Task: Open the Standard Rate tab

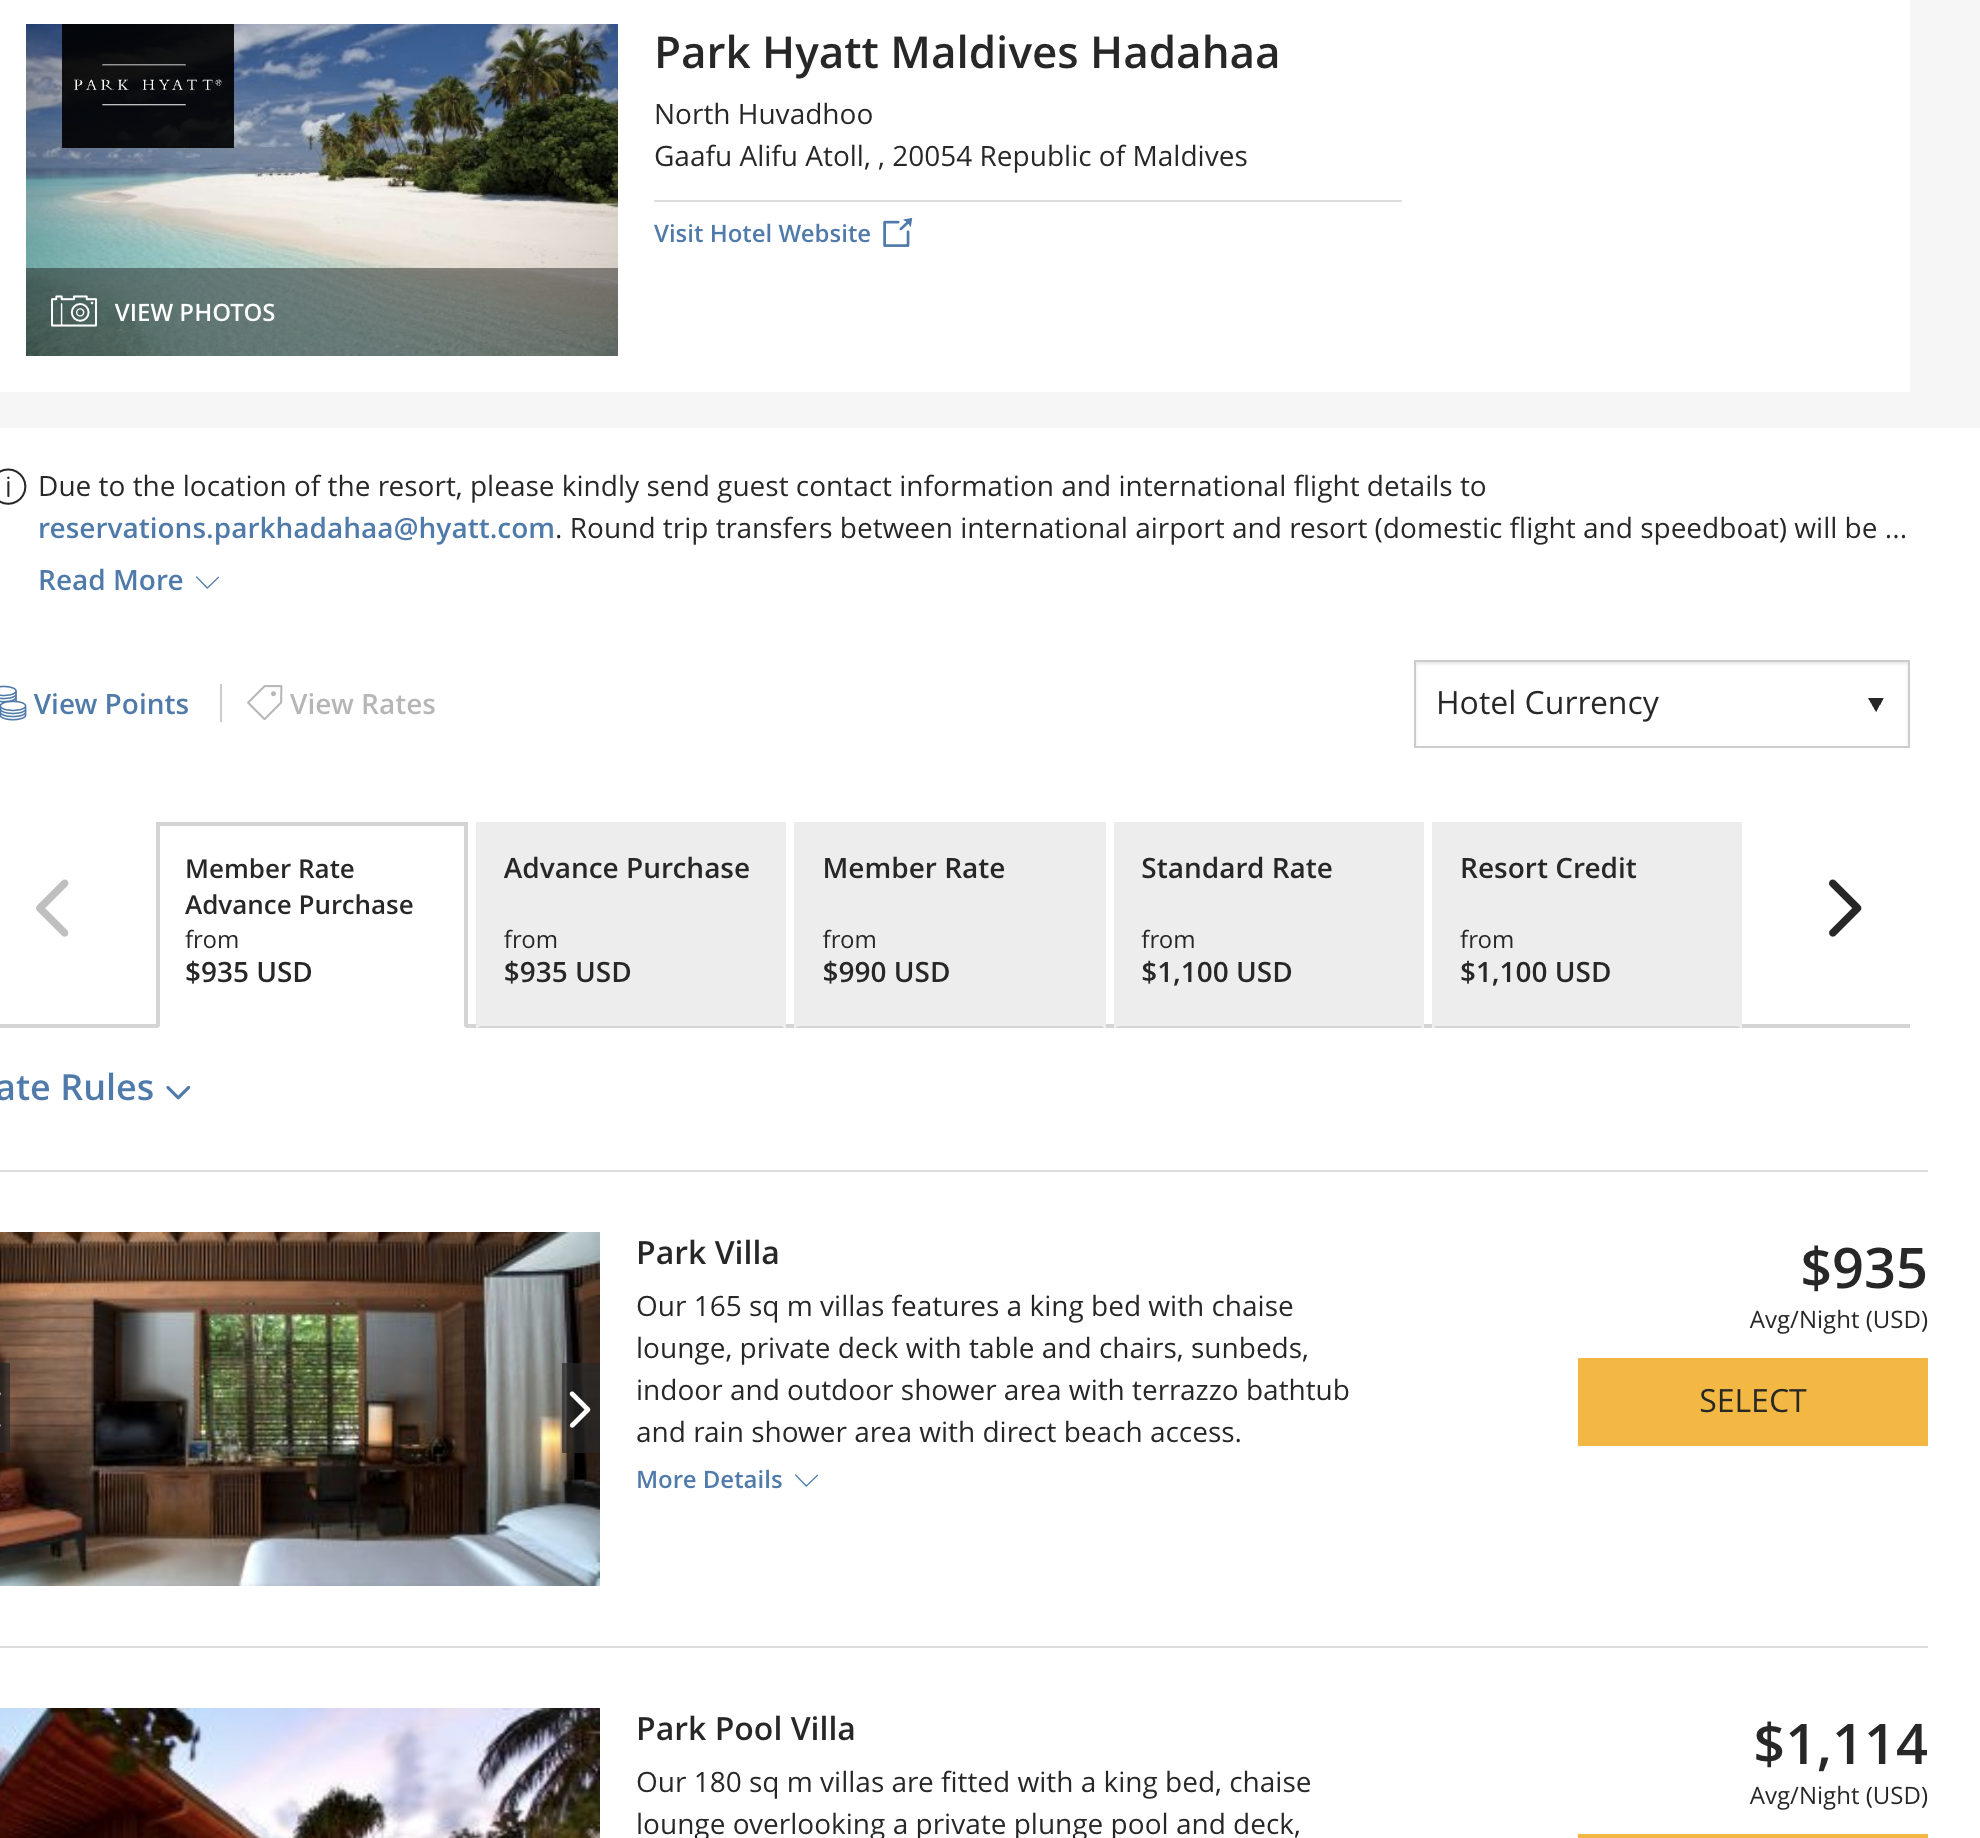Action: (1268, 920)
